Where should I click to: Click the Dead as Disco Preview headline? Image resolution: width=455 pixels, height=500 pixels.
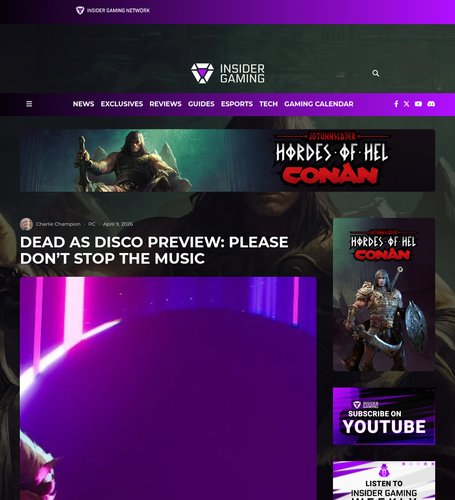[154, 250]
